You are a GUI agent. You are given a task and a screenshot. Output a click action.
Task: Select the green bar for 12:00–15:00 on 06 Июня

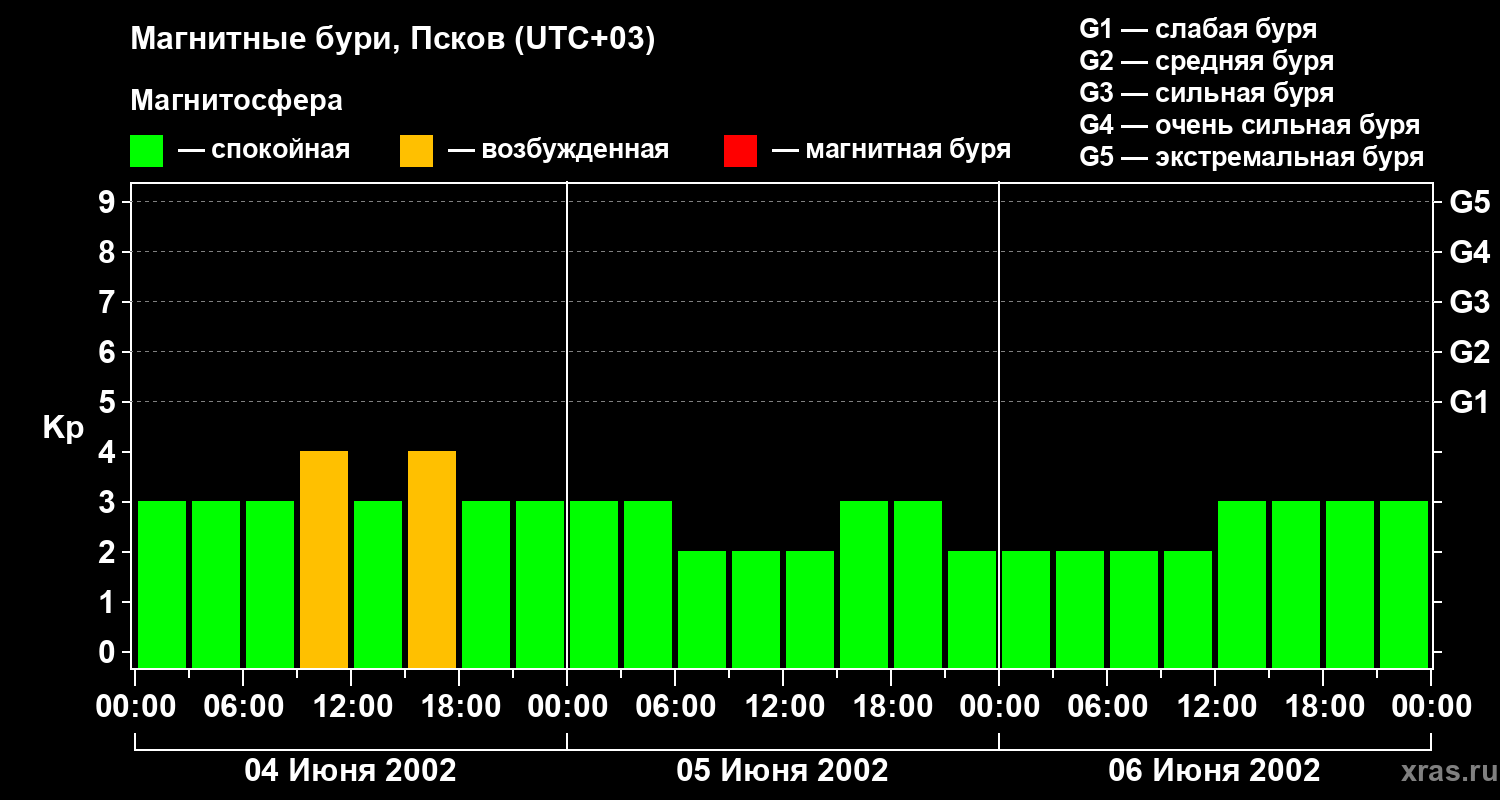1242,584
